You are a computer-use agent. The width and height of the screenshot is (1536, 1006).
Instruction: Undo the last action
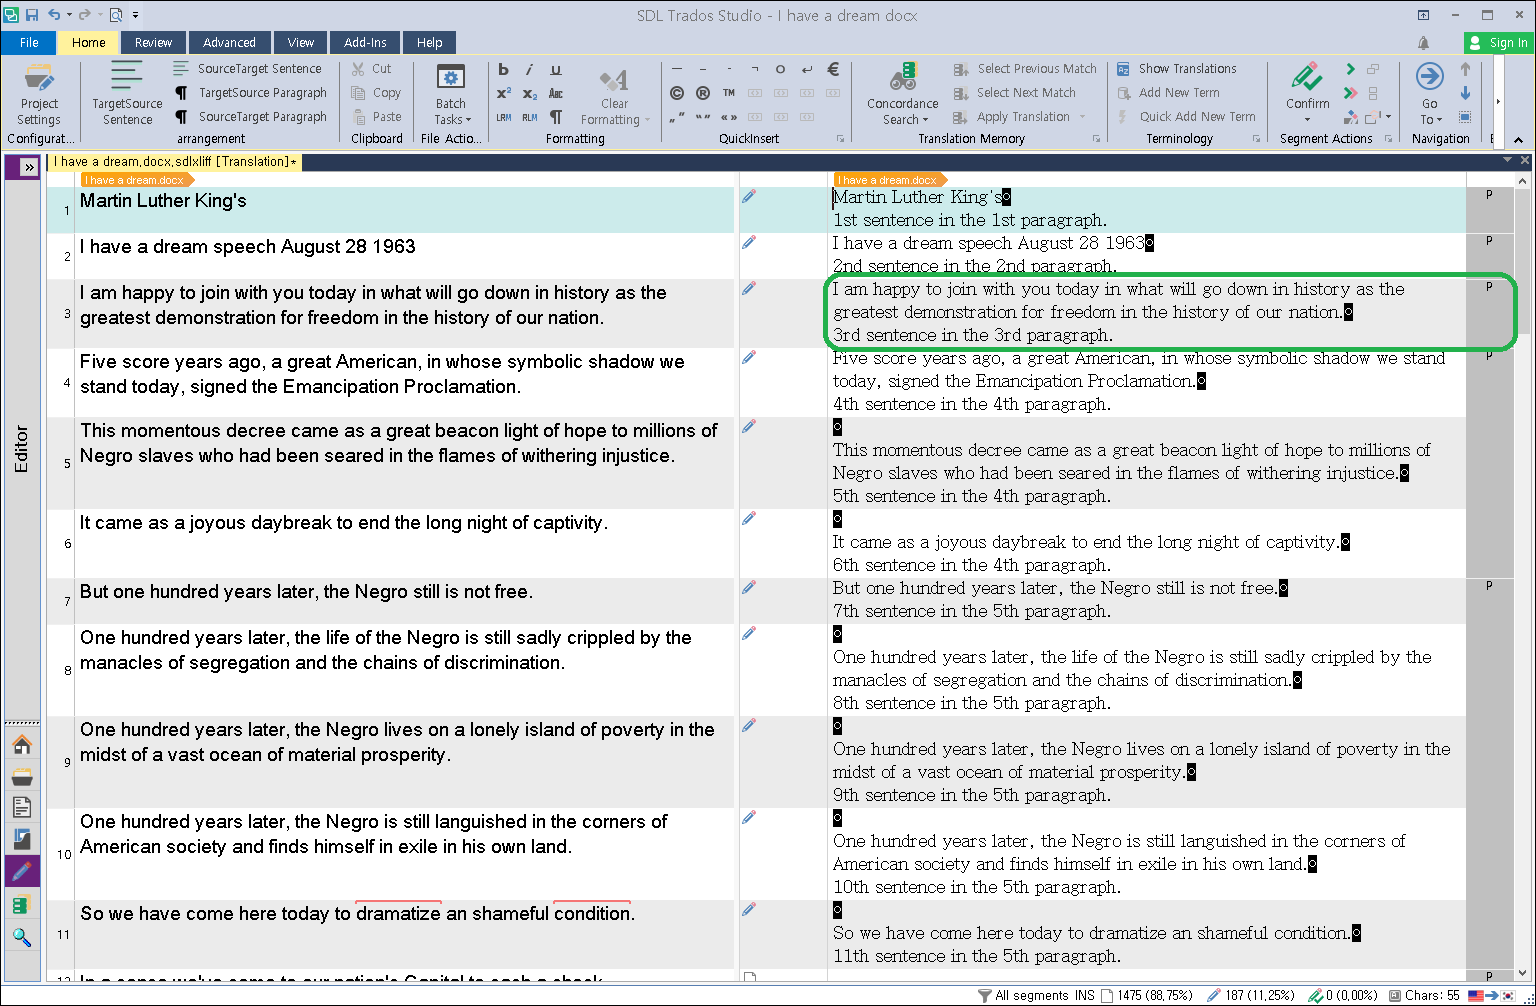[x=54, y=15]
